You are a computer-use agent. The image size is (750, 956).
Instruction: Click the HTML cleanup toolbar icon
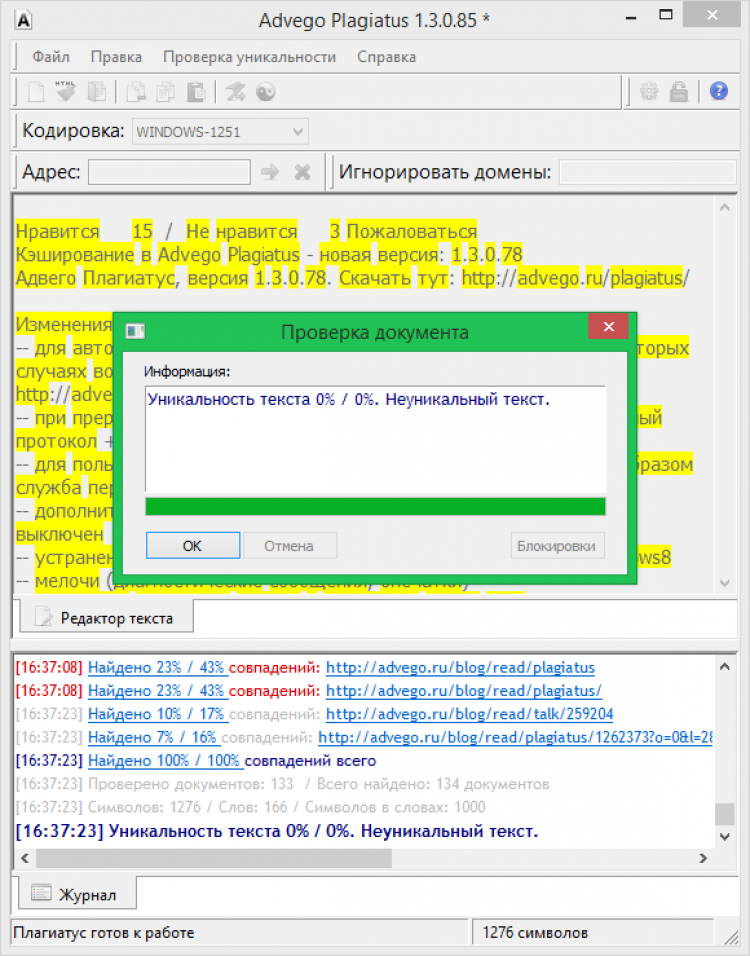[65, 91]
